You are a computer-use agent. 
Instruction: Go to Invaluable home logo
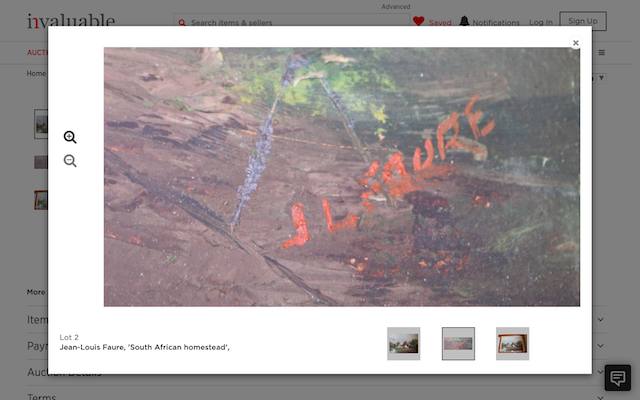(x=70, y=20)
